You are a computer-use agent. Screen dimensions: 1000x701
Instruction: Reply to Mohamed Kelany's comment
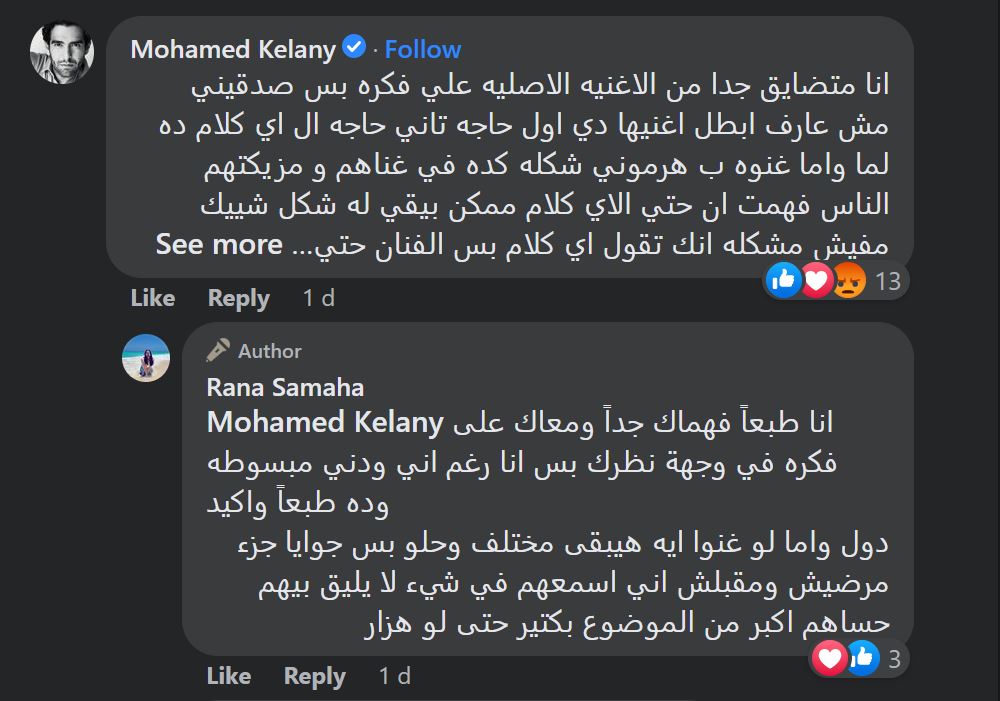238,298
